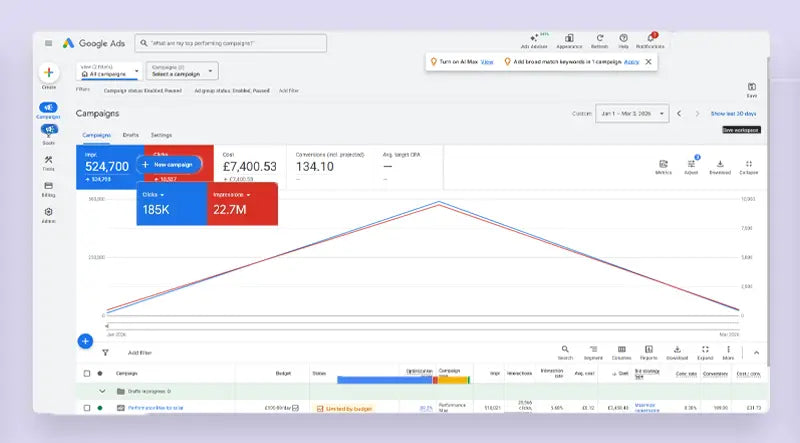
Task: Click into the top search box
Action: tap(231, 43)
